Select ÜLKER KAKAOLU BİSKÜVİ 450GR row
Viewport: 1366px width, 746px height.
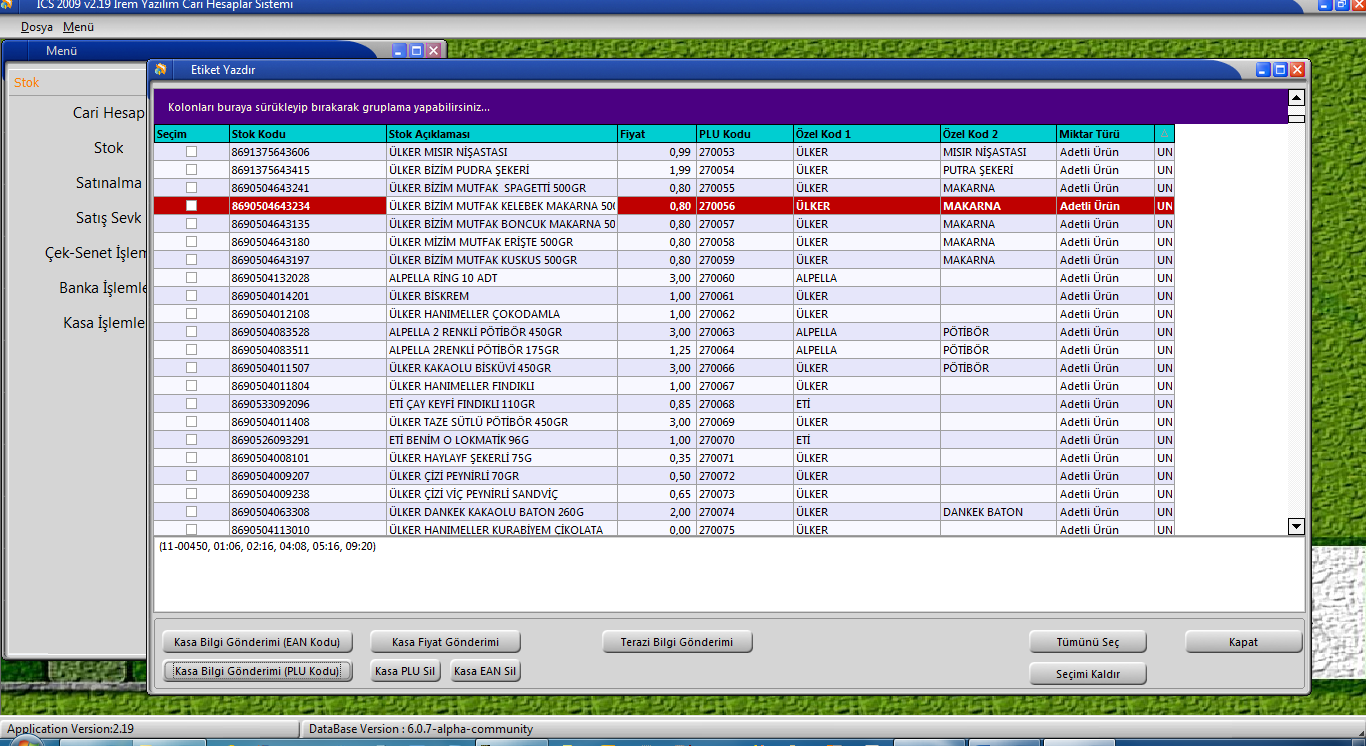(664, 368)
